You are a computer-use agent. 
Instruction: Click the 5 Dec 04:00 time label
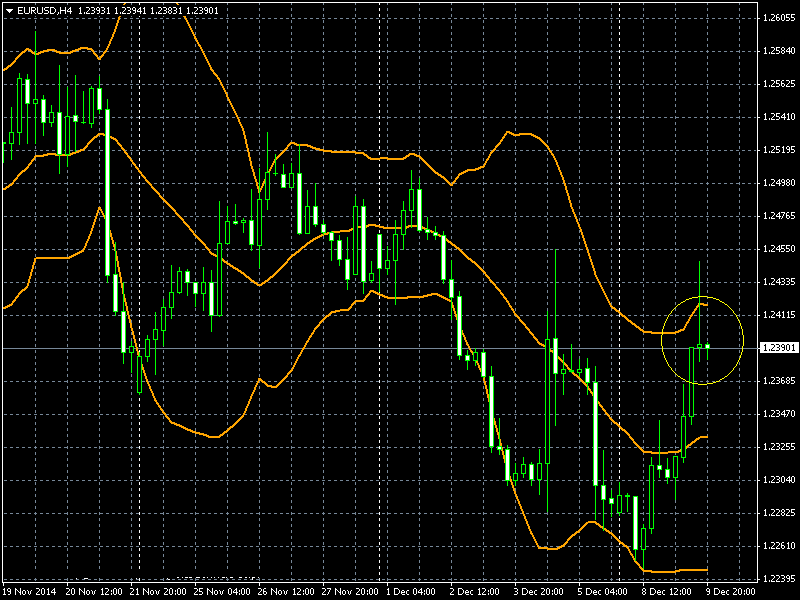point(603,592)
